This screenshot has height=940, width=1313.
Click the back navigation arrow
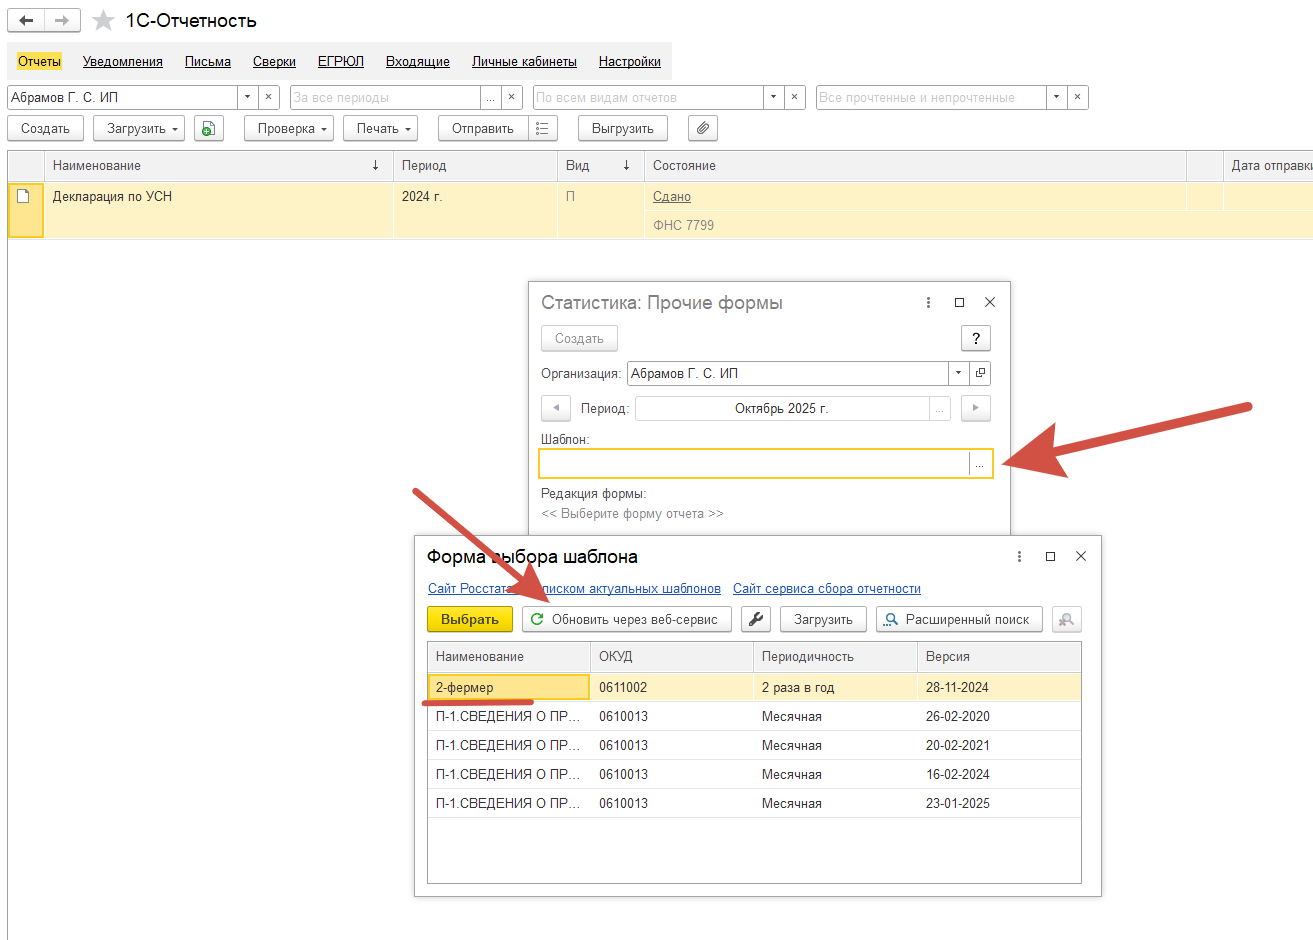coord(26,21)
